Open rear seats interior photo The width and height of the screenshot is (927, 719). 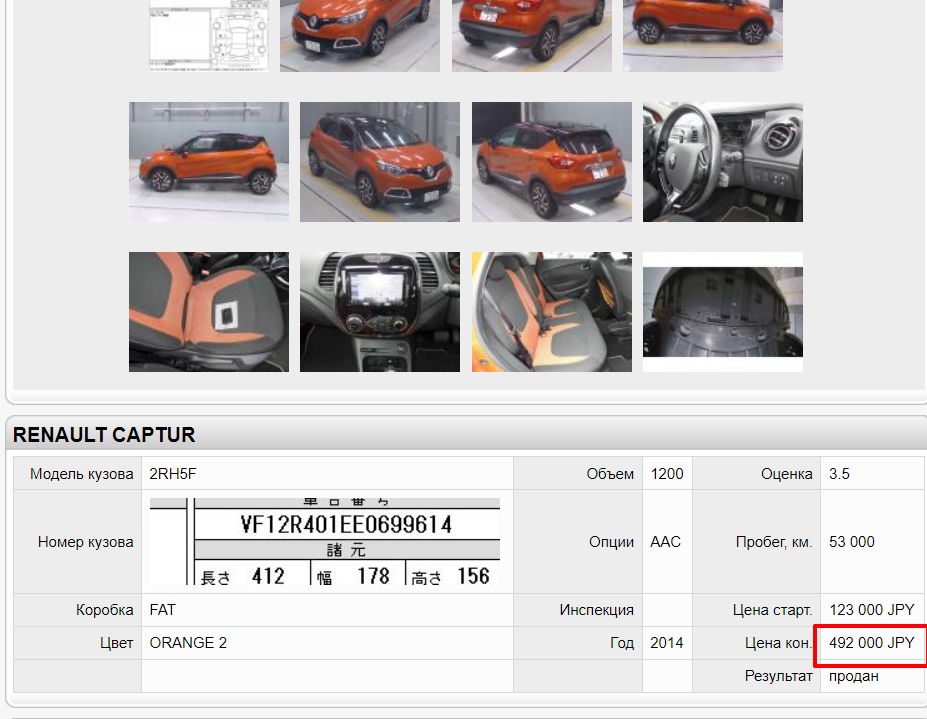pyautogui.click(x=552, y=312)
